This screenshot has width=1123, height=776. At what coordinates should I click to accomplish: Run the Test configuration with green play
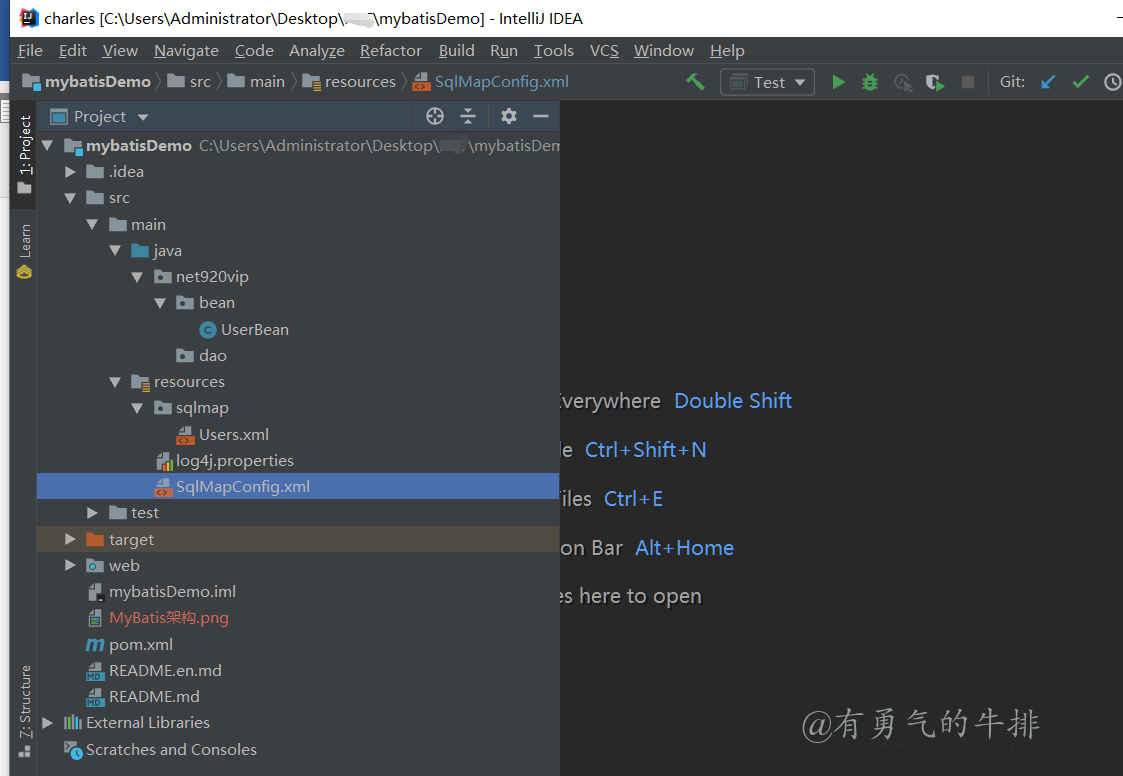point(839,82)
